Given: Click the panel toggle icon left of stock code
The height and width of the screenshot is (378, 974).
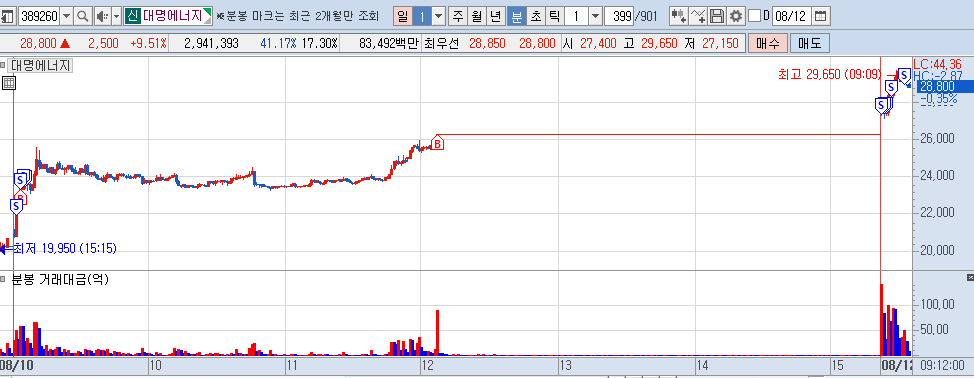Looking at the screenshot, I should click(x=8, y=16).
